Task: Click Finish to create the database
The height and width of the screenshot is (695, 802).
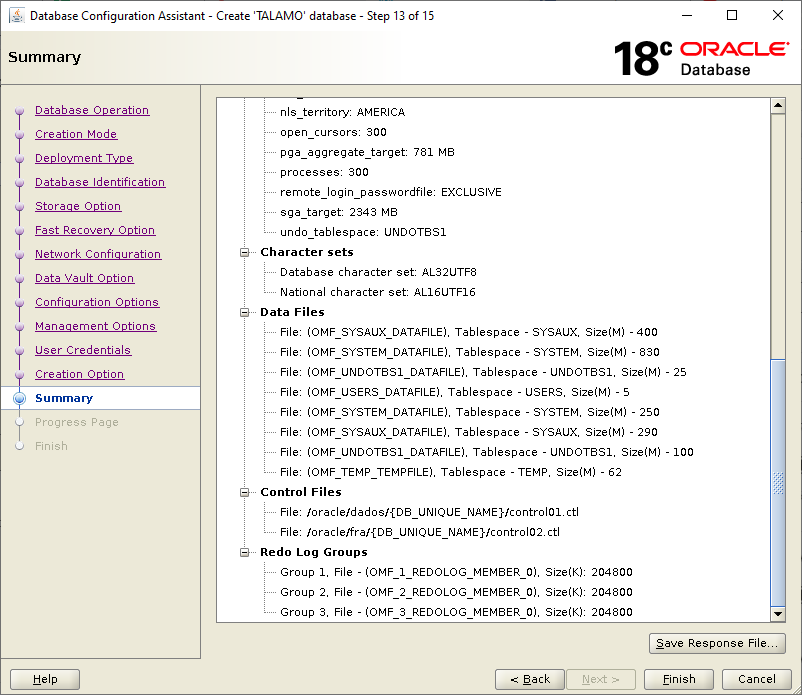Action: 679,679
